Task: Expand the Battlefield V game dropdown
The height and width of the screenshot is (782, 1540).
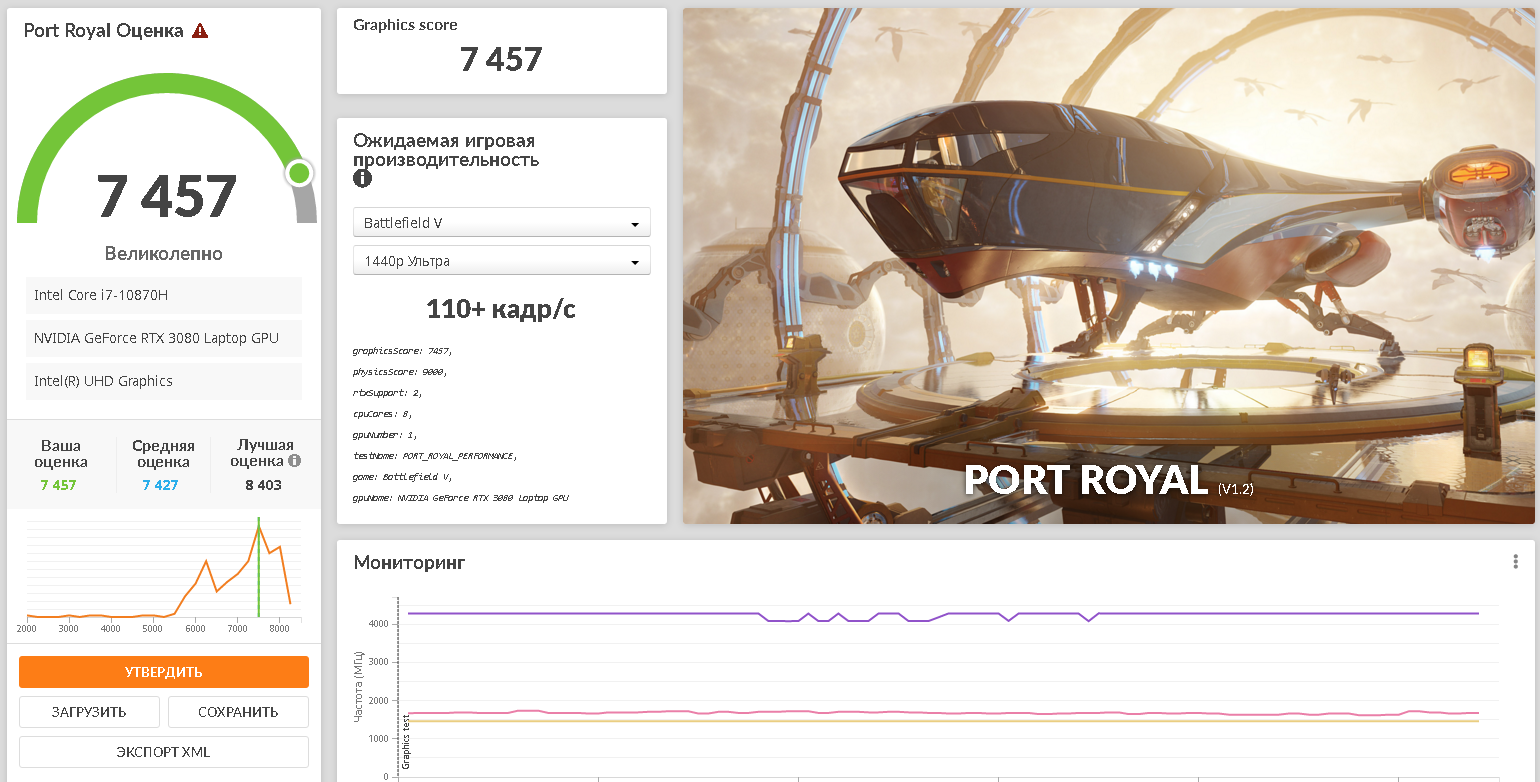Action: (x=502, y=222)
